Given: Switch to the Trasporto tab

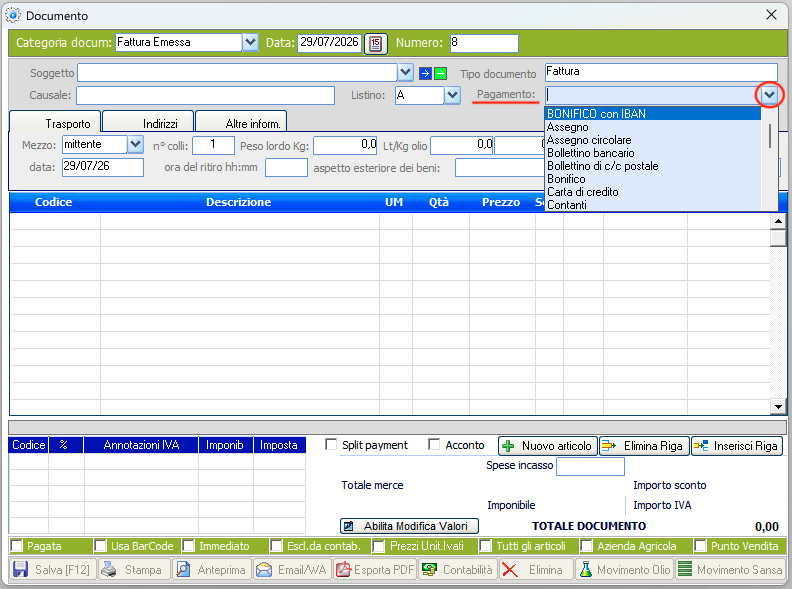Looking at the screenshot, I should (x=56, y=121).
